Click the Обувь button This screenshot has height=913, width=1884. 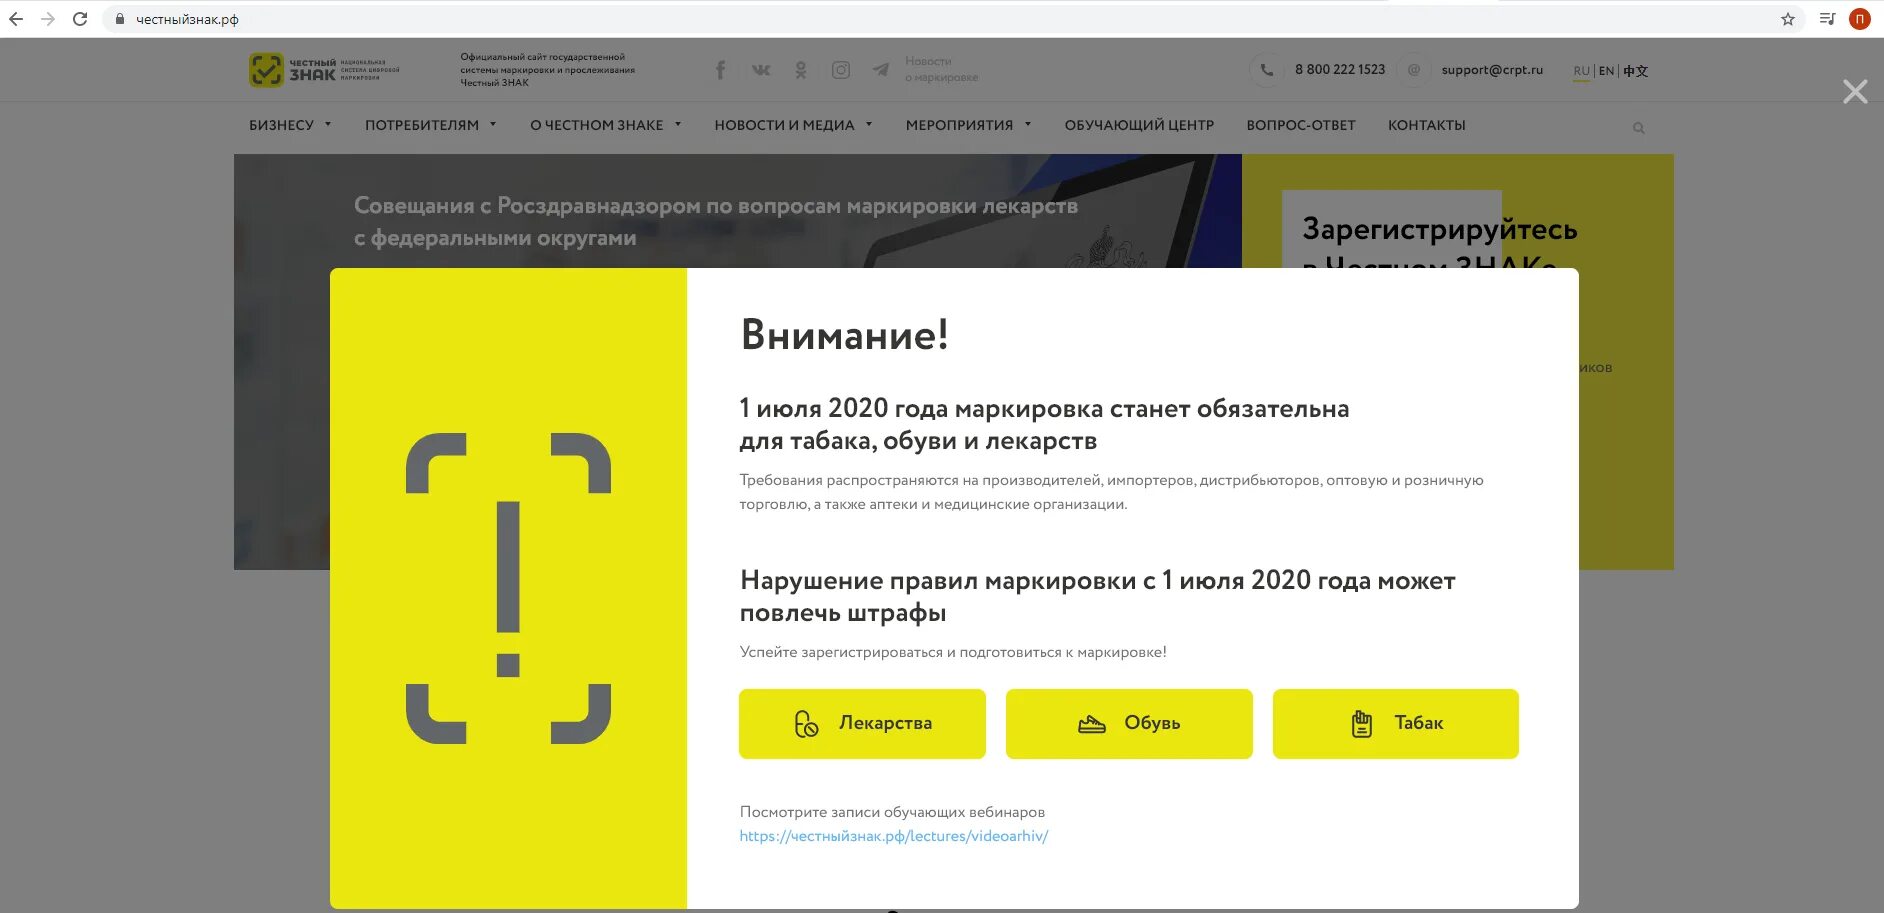1129,723
